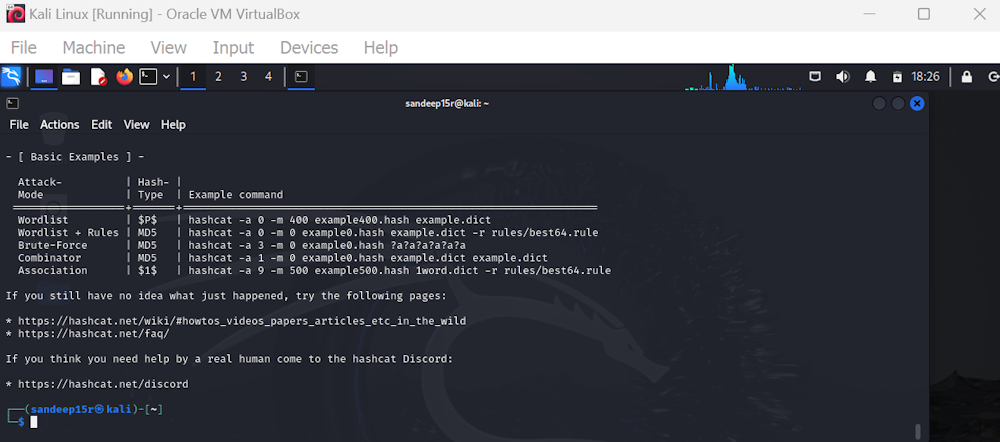The height and width of the screenshot is (442, 1000).
Task: Click the show desktop panel icon
Action: [44, 77]
